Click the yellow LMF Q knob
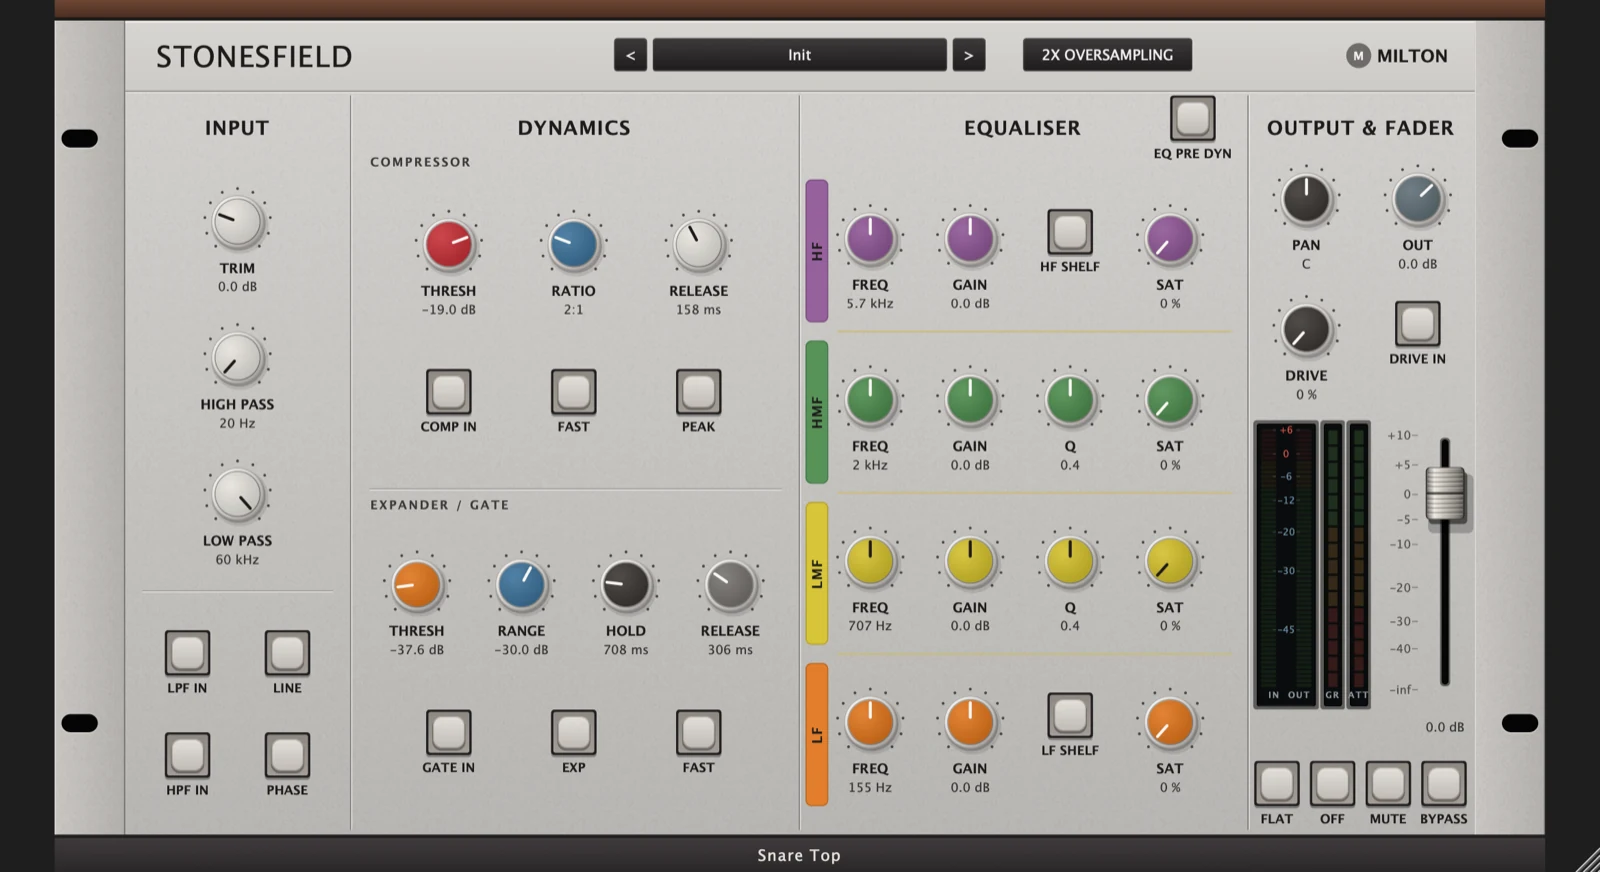Image resolution: width=1600 pixels, height=872 pixels. click(x=1070, y=561)
